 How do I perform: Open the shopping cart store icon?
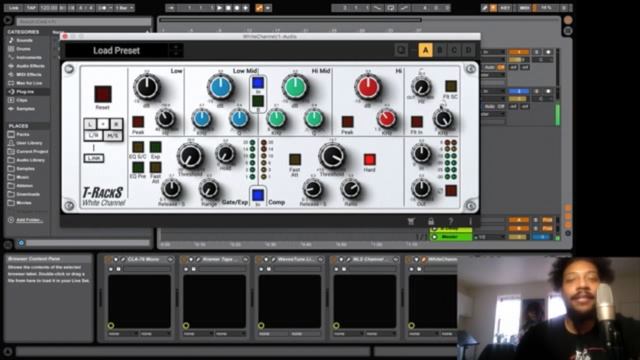click(411, 221)
